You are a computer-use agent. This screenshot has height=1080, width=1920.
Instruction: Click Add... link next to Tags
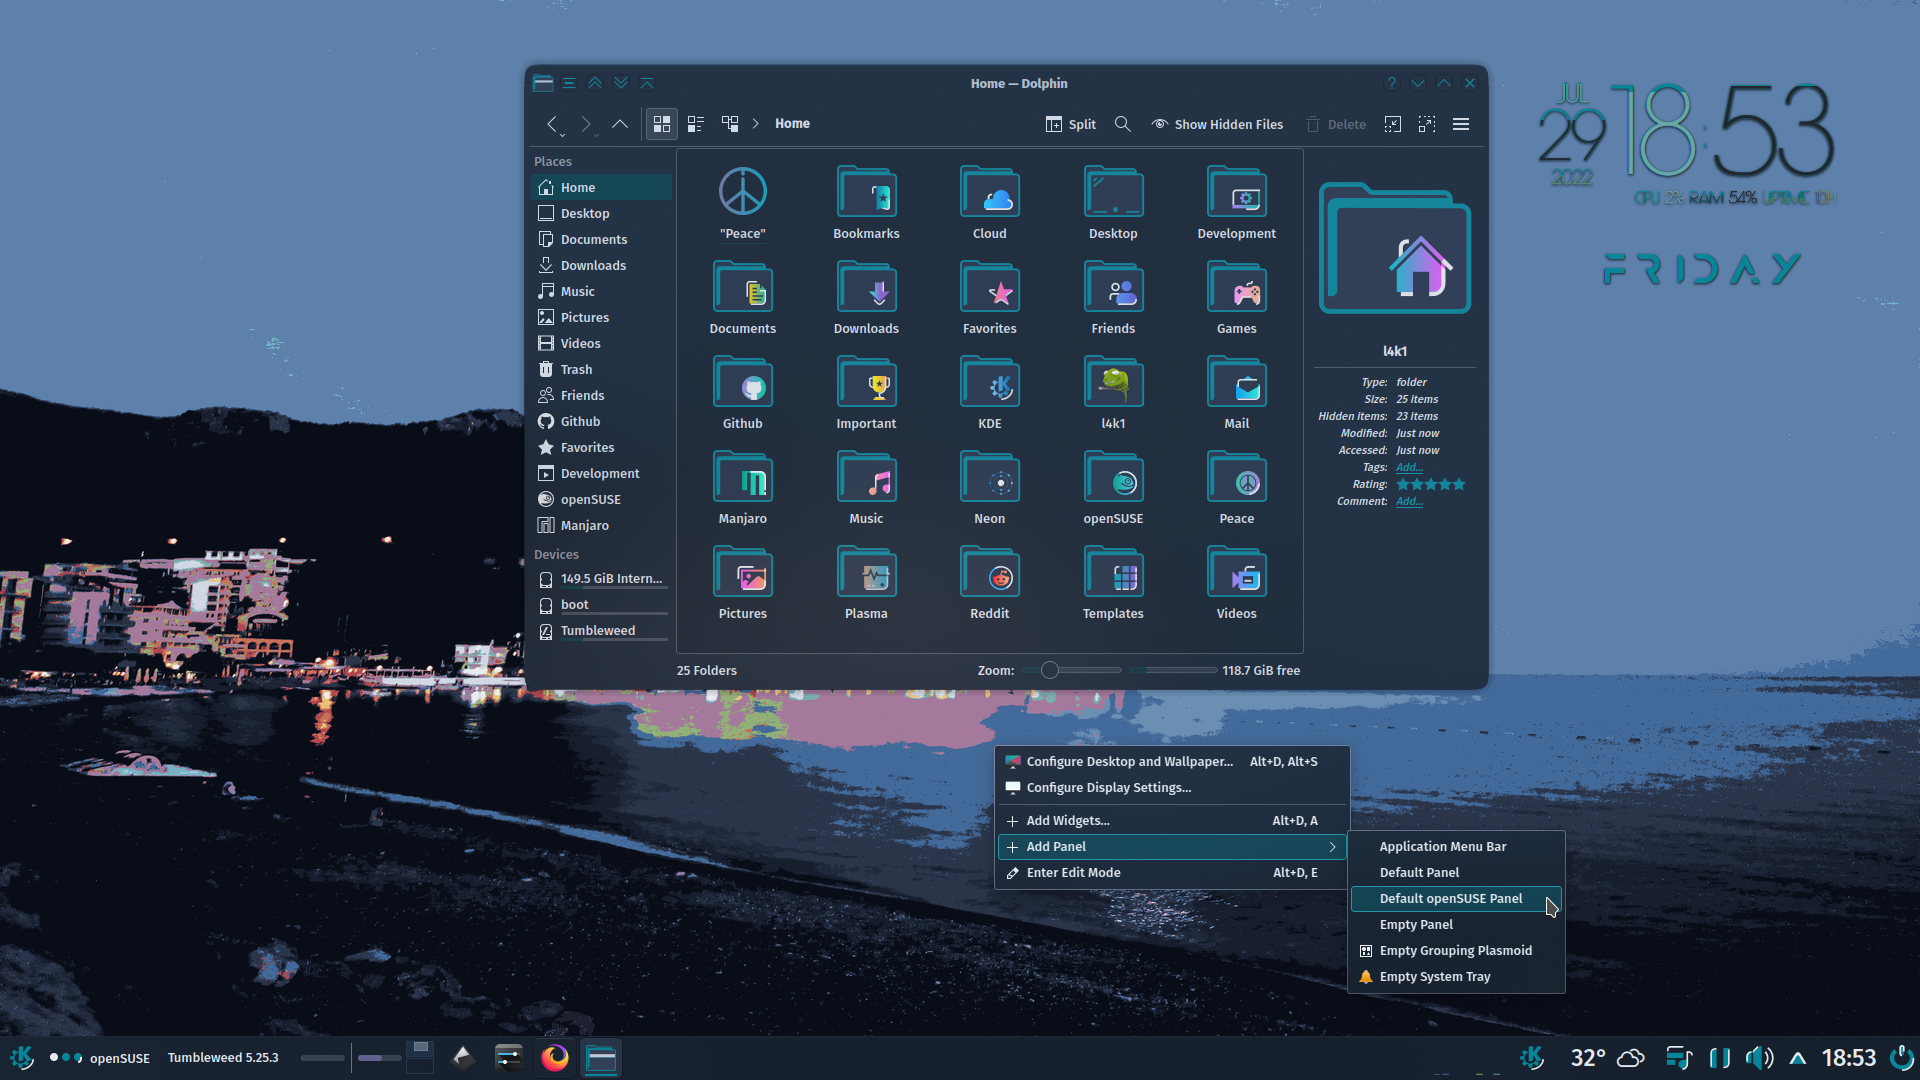[1409, 467]
